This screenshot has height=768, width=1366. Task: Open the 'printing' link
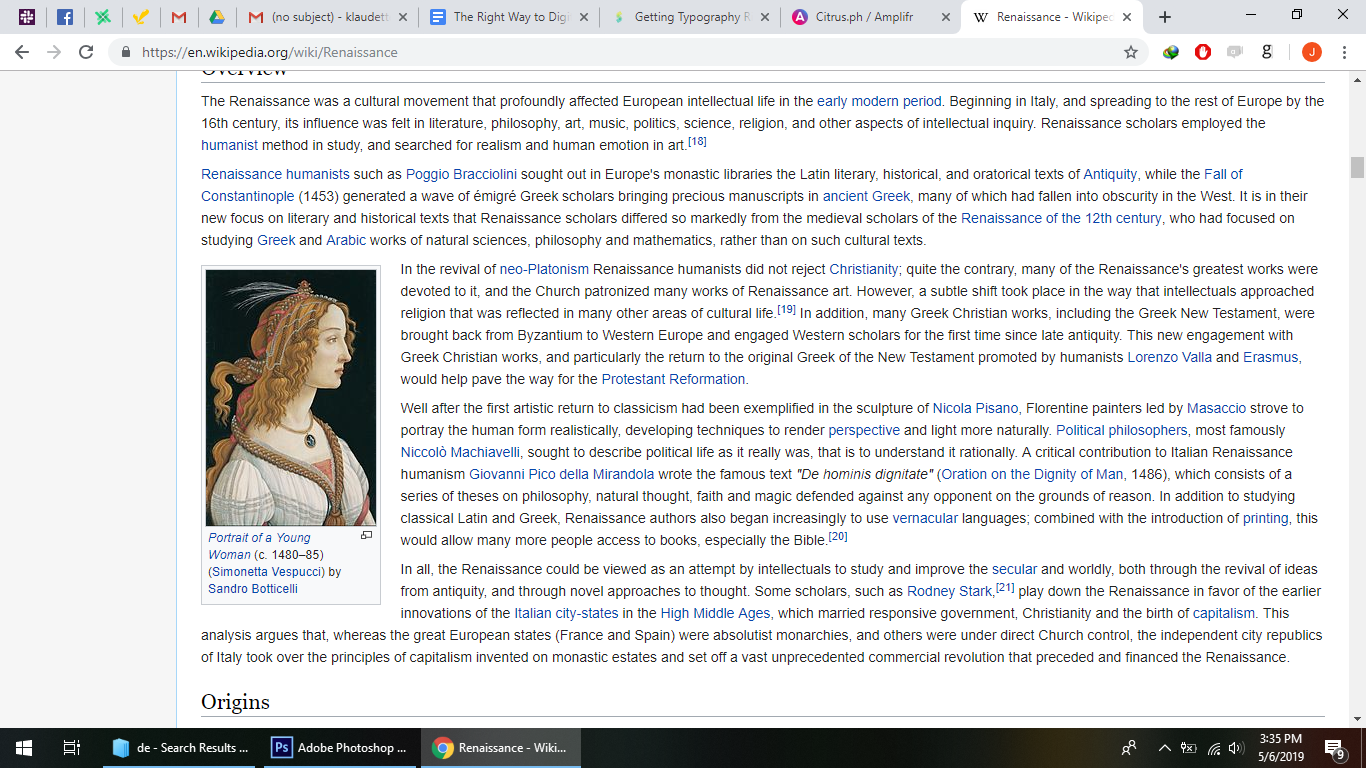coord(1267,518)
